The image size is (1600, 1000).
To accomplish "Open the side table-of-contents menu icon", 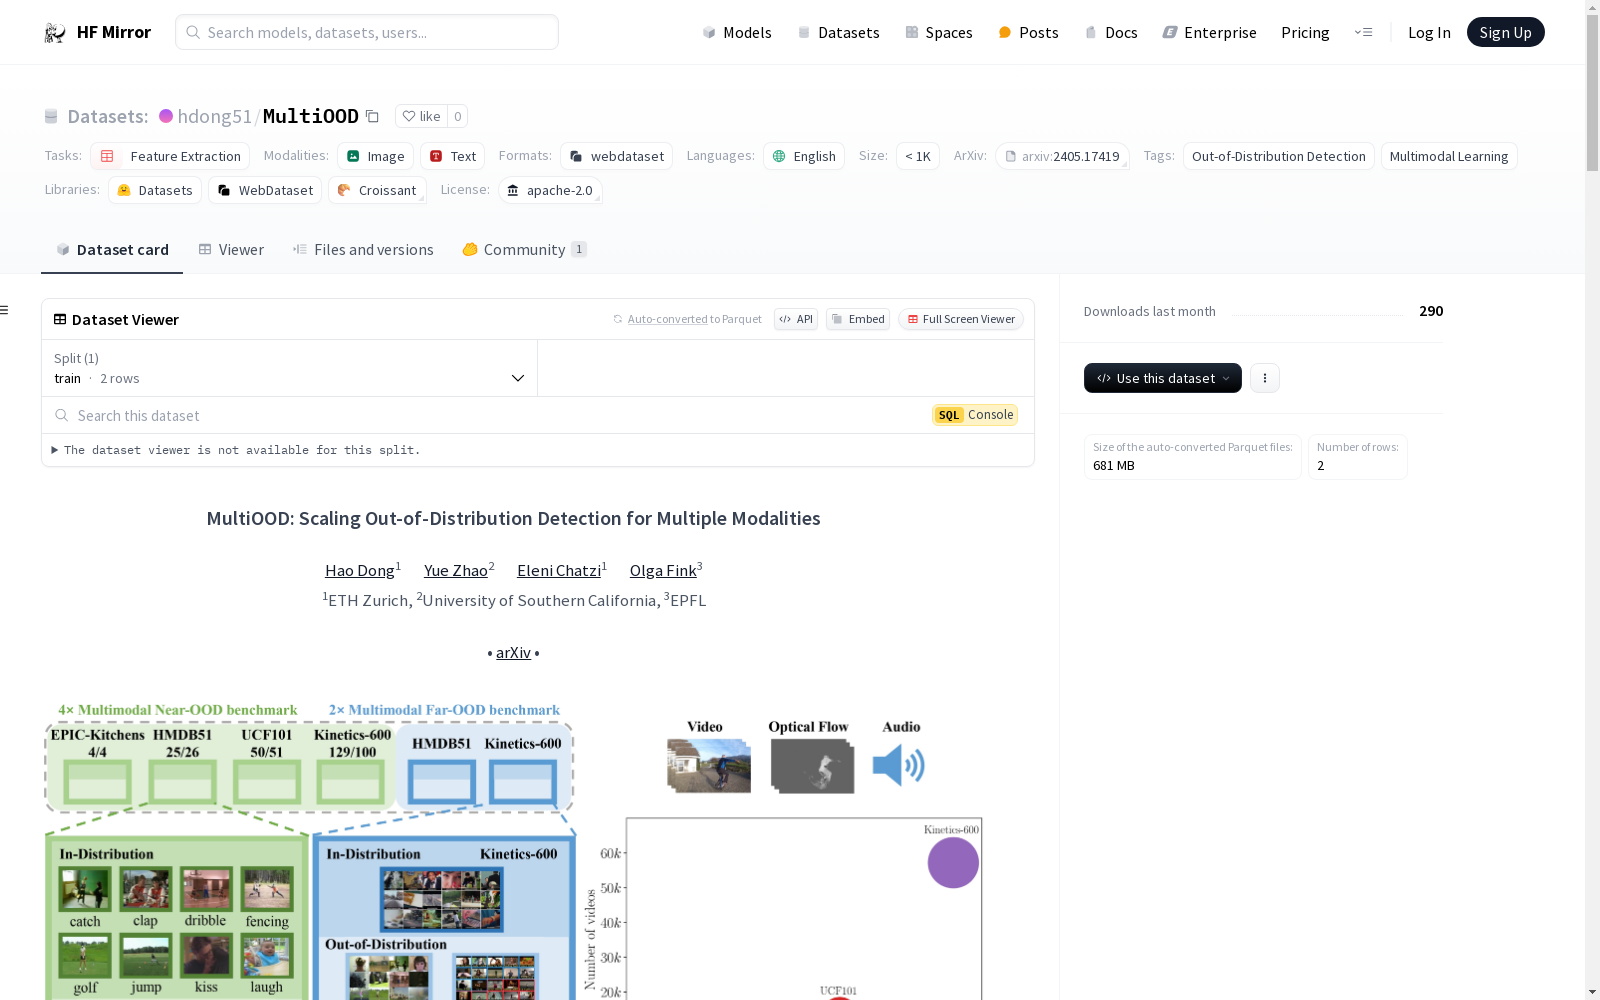I will click(5, 310).
